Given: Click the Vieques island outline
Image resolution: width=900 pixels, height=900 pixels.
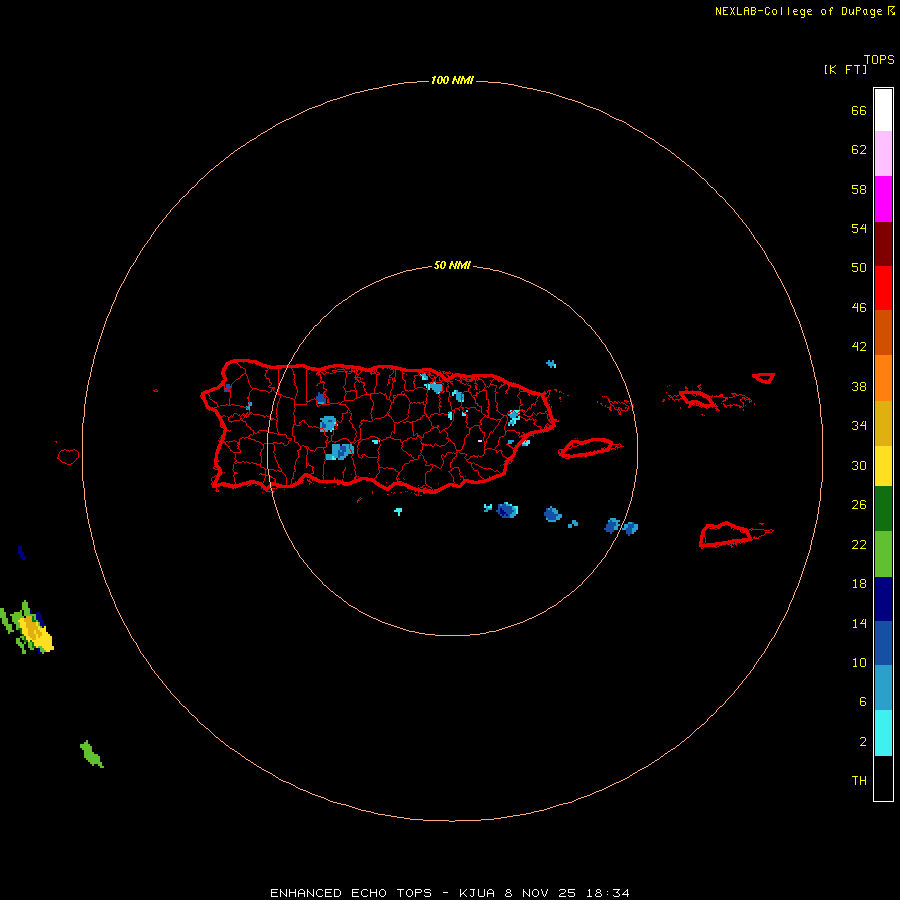Looking at the screenshot, I should tap(589, 447).
